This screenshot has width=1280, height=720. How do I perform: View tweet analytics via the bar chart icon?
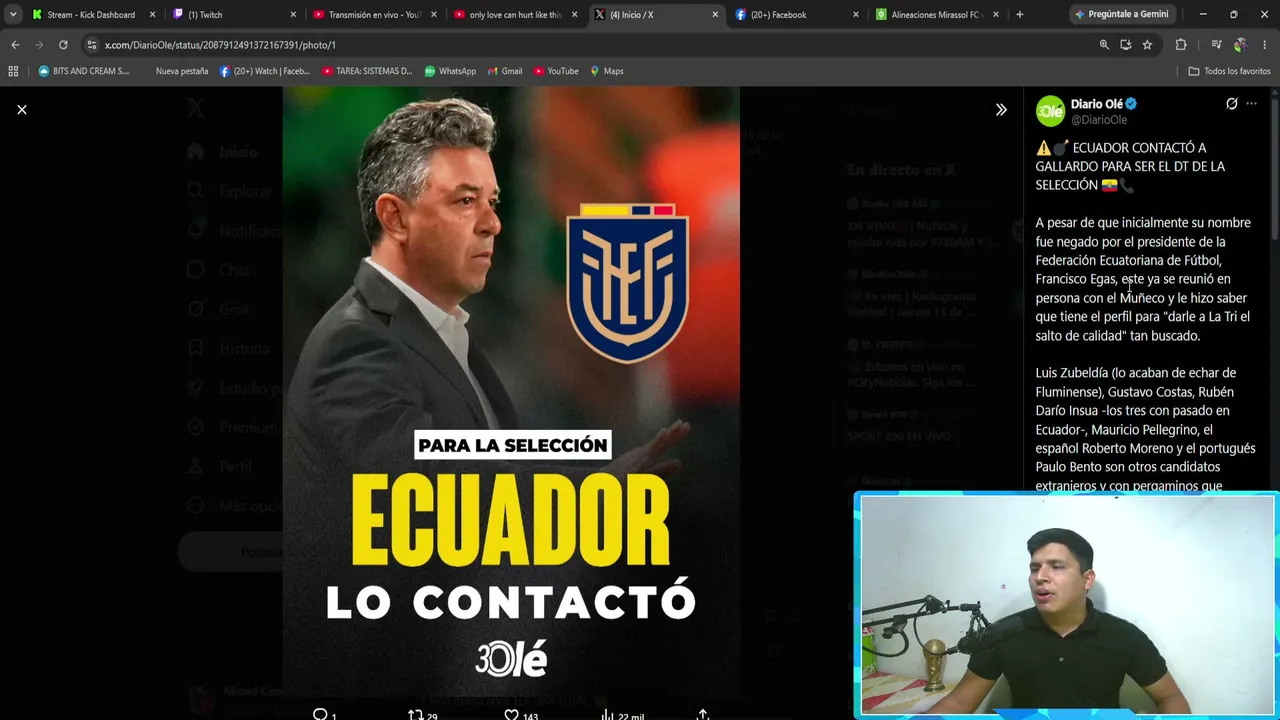607,714
